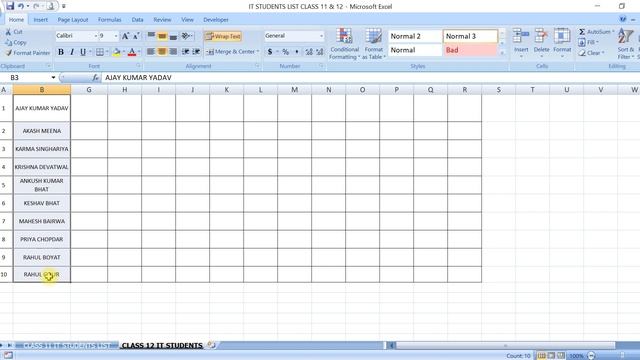The height and width of the screenshot is (360, 640).
Task: Increase font size with Grow Font icon
Action: pyautogui.click(x=125, y=36)
